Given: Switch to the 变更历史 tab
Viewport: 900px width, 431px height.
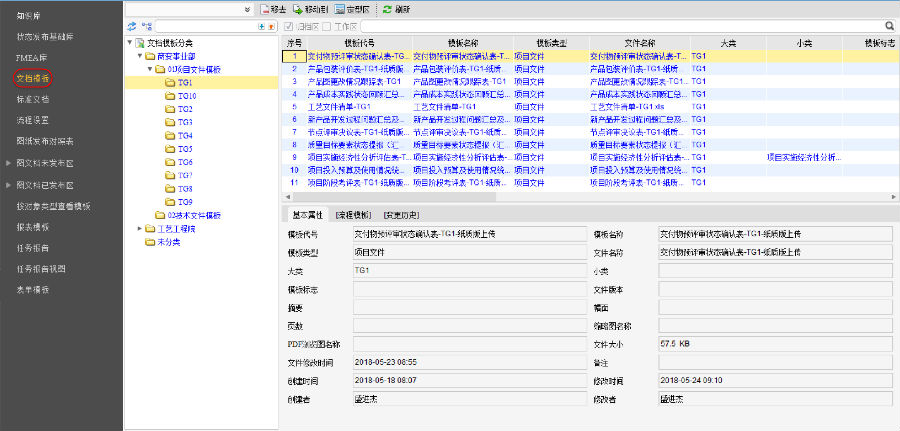Looking at the screenshot, I should point(403,214).
